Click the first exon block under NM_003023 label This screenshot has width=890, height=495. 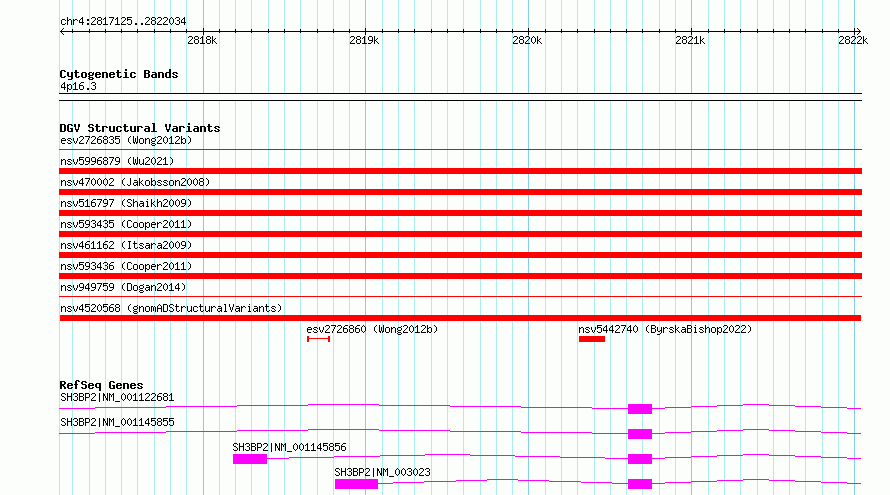click(356, 484)
